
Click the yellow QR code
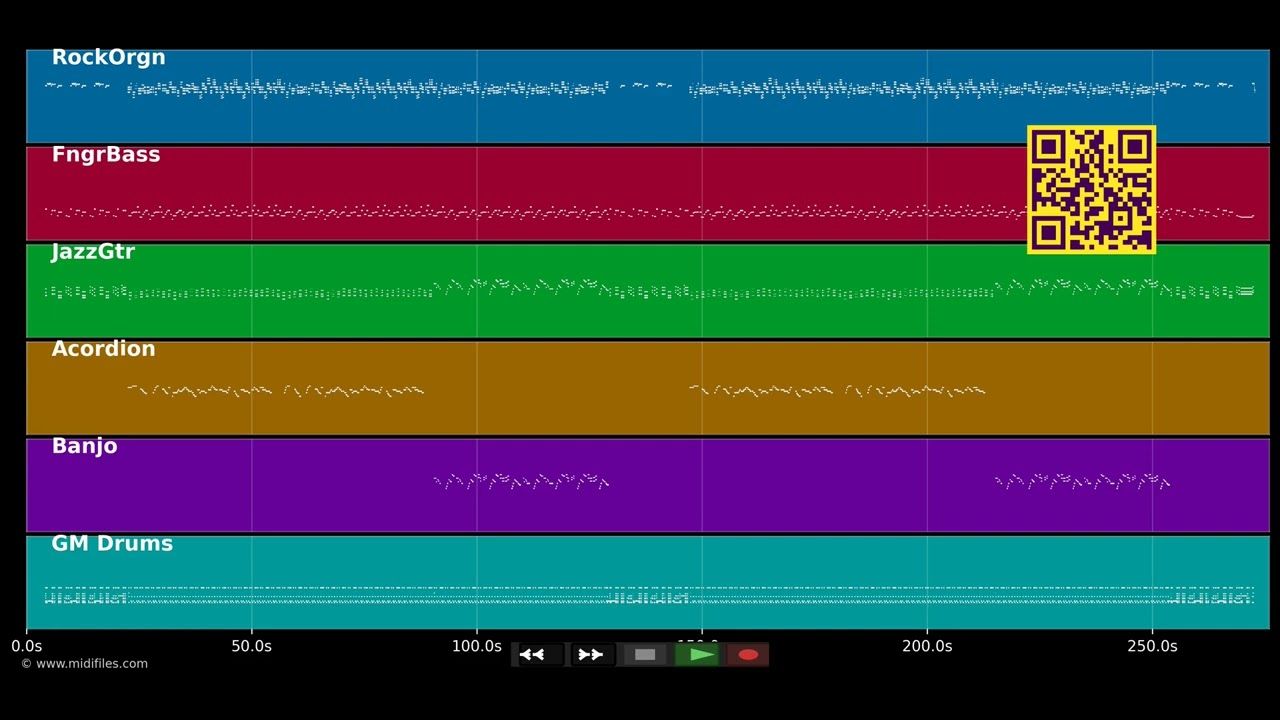click(1092, 189)
